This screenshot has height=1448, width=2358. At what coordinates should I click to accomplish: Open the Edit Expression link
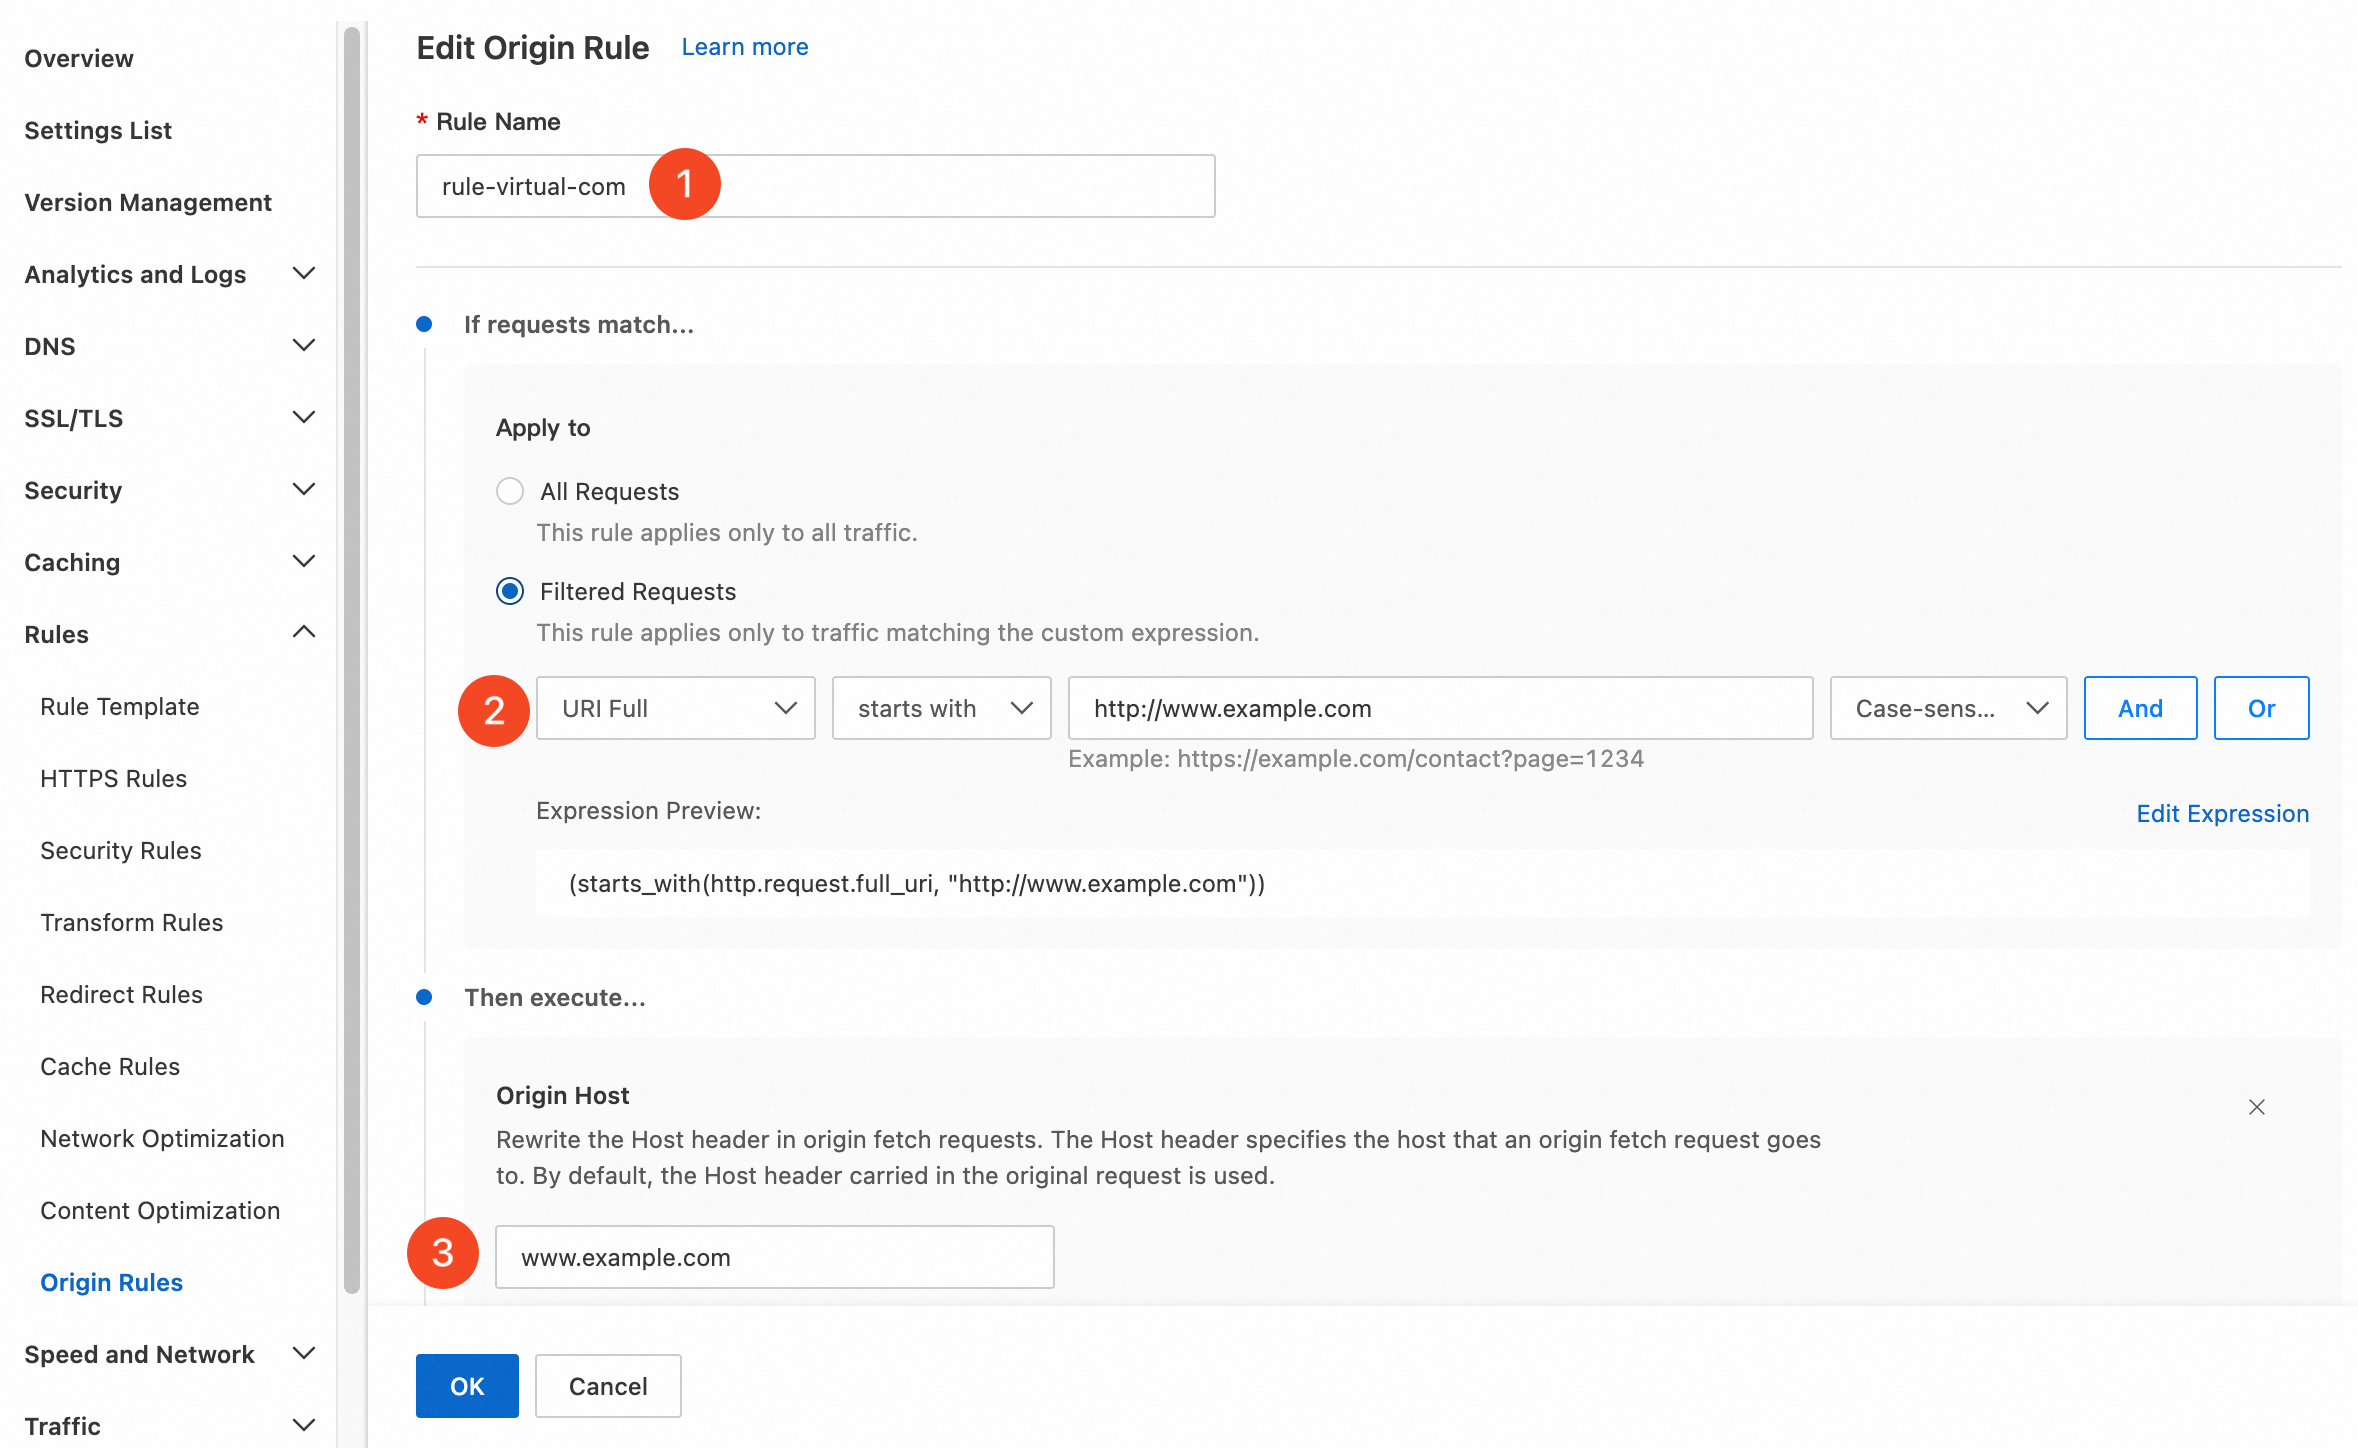point(2222,813)
